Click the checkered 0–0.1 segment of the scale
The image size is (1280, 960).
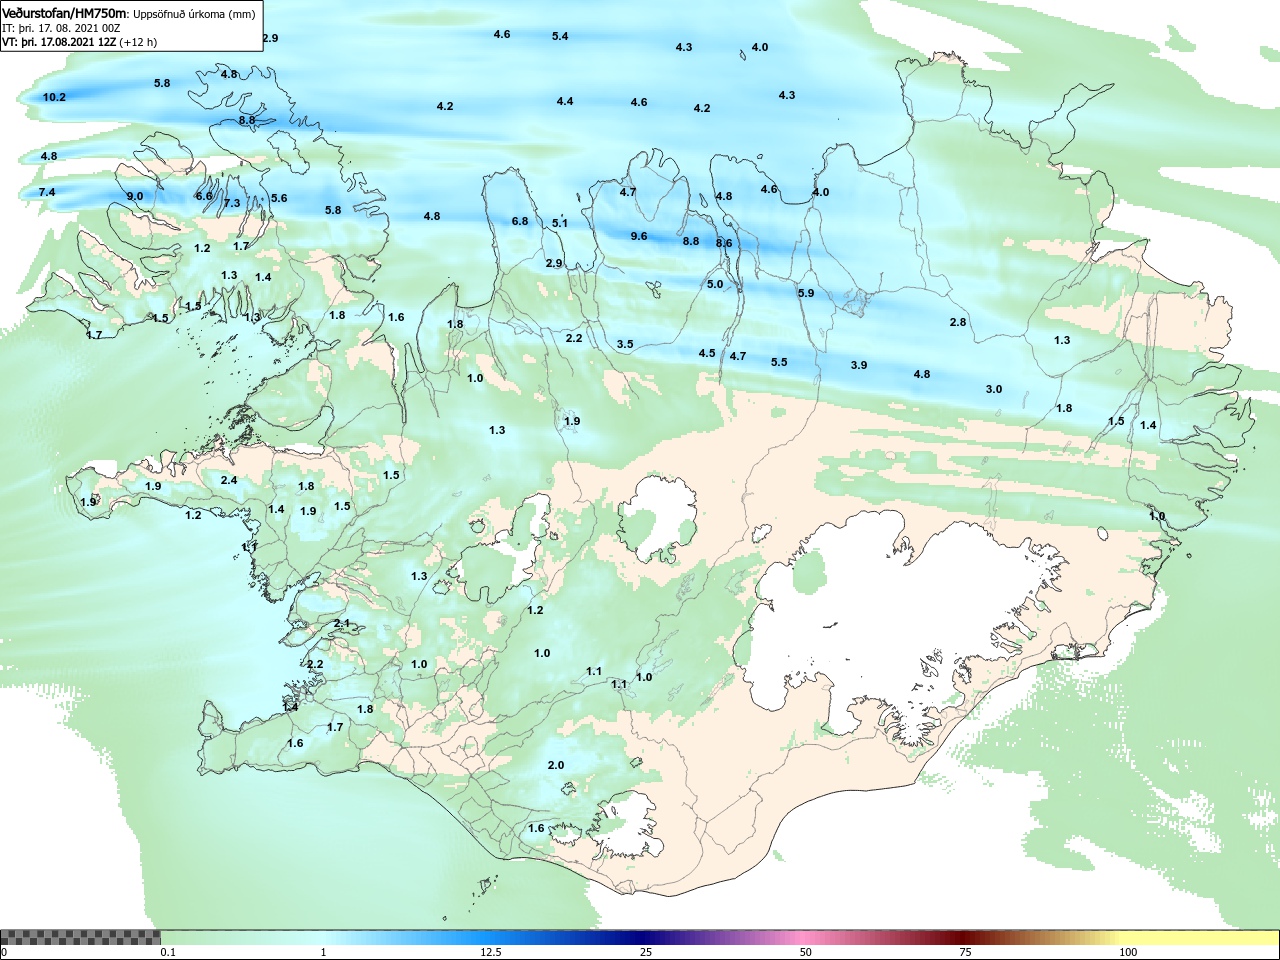[x=80, y=937]
